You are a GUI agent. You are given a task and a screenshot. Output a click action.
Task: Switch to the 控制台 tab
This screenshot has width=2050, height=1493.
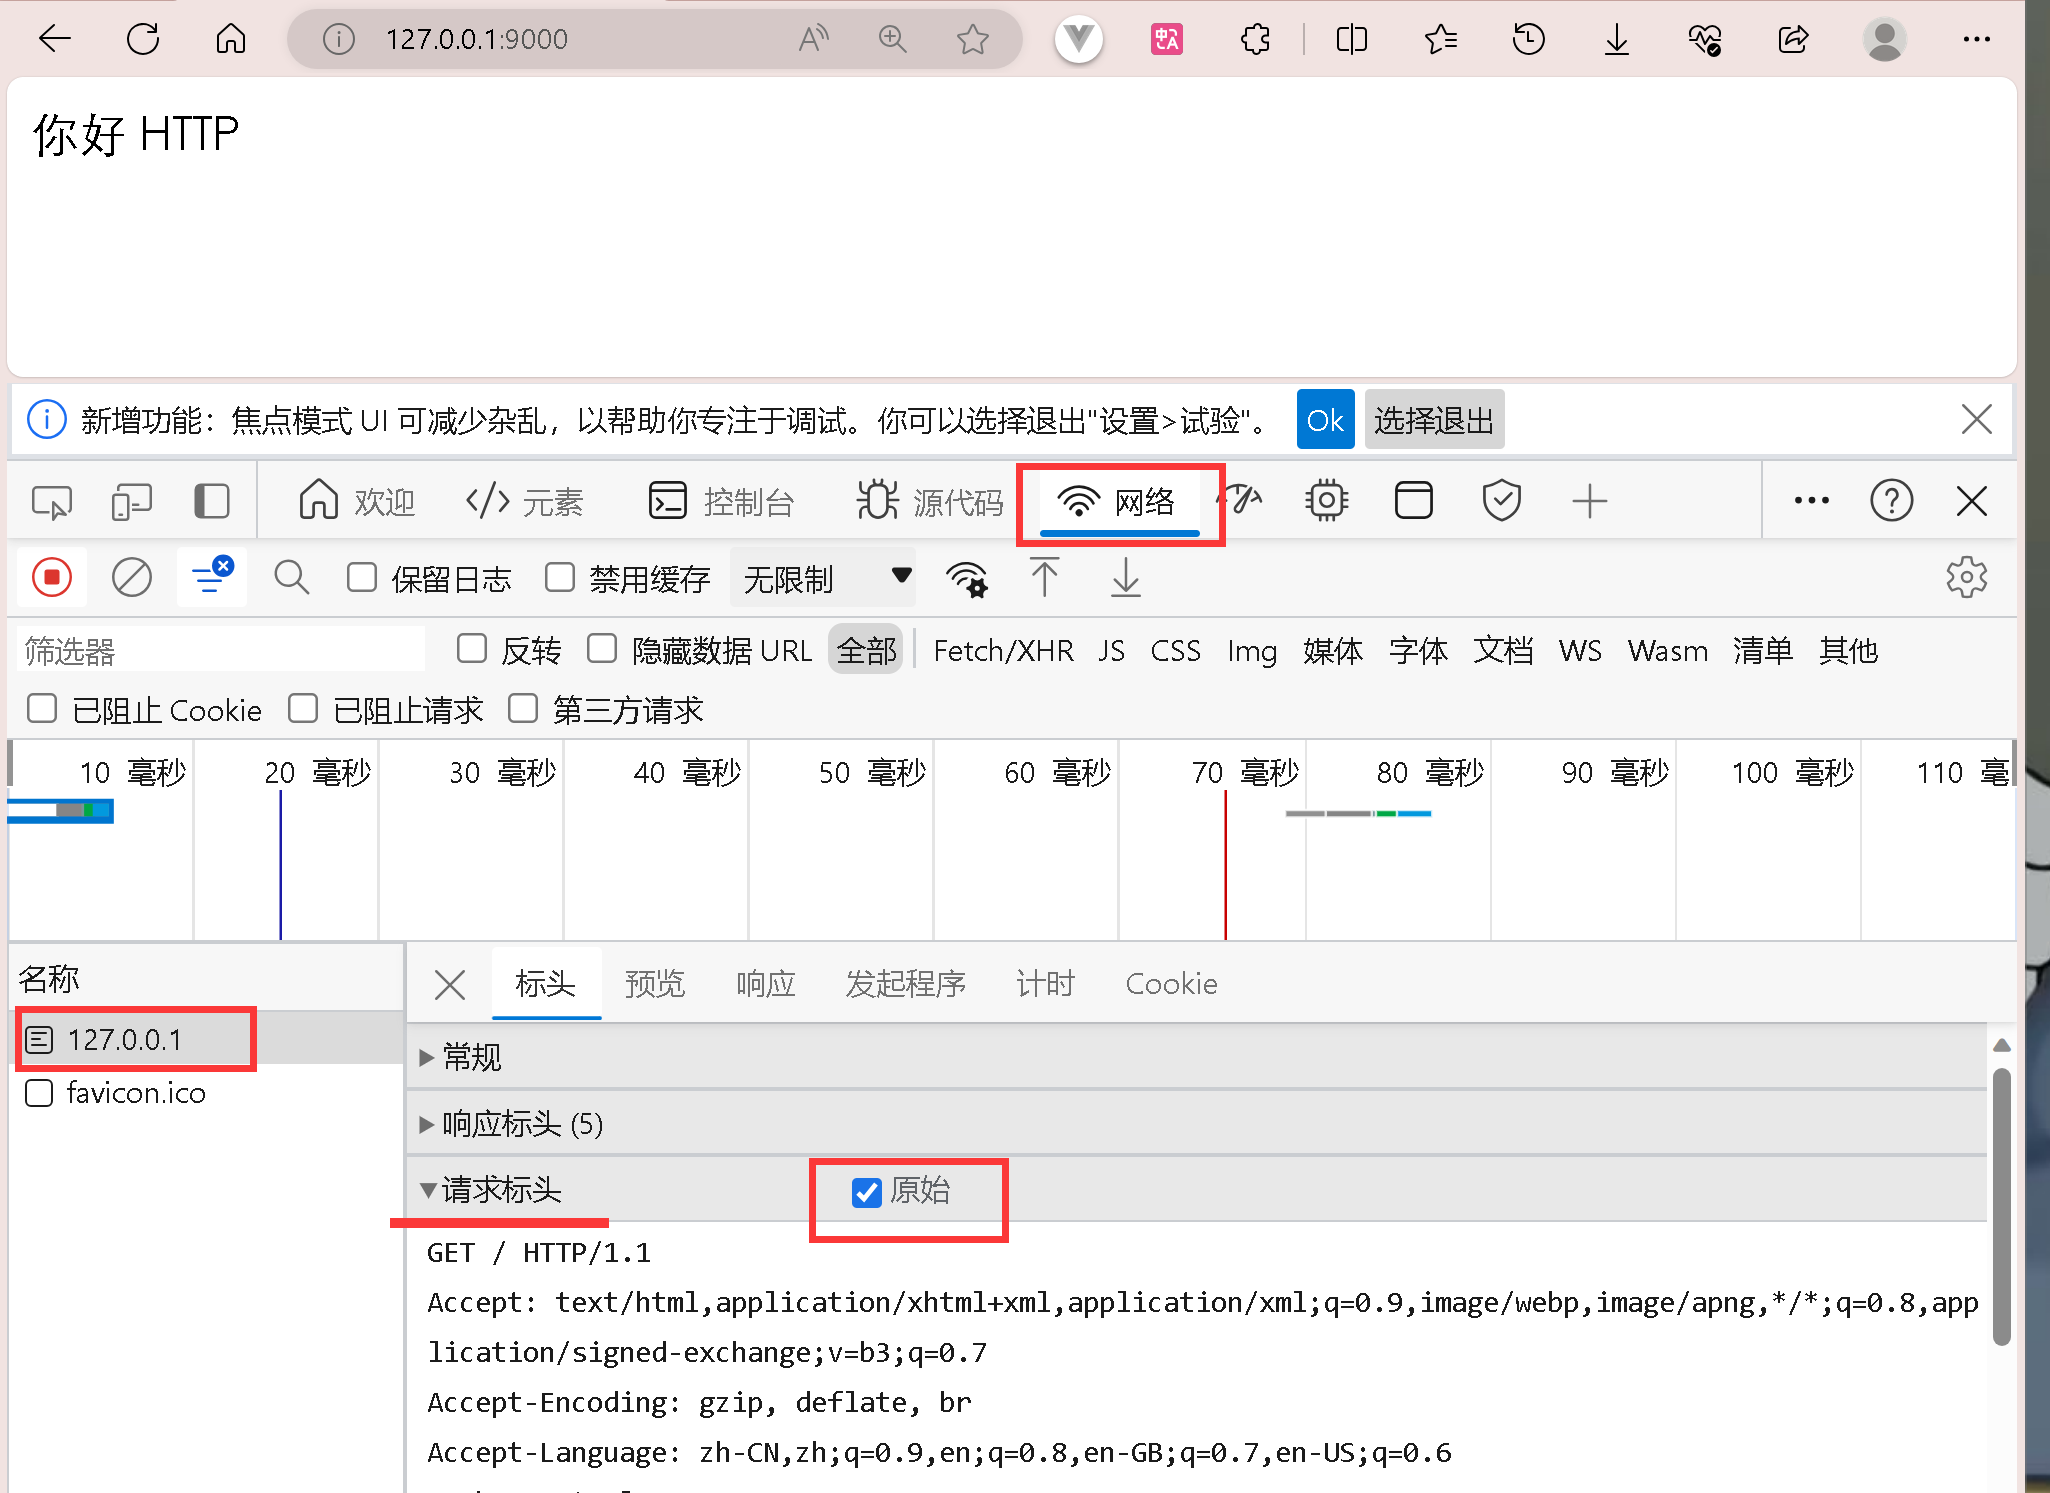tap(721, 501)
